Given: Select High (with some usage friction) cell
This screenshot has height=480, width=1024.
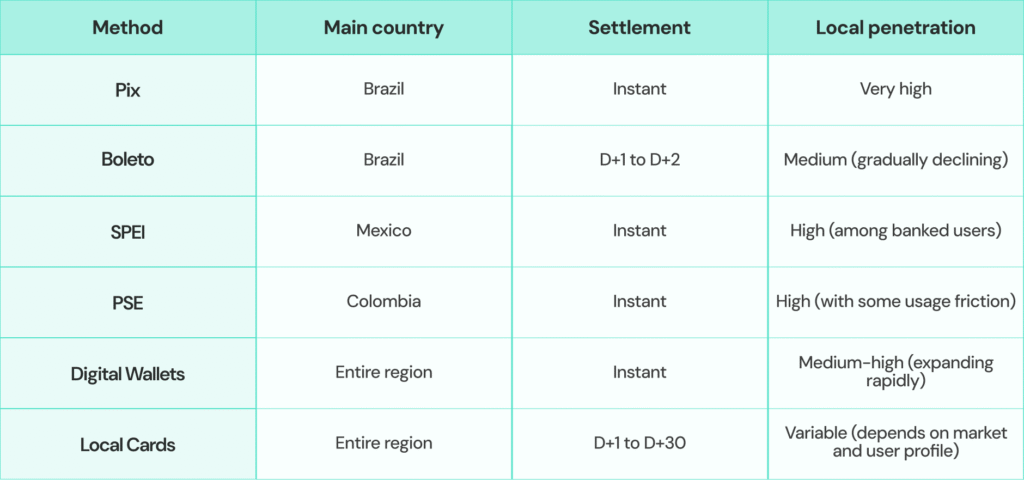Looking at the screenshot, I should coord(895,302).
